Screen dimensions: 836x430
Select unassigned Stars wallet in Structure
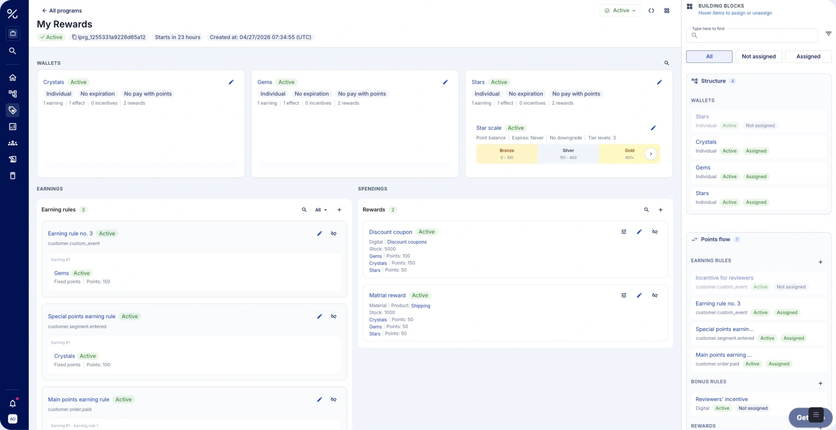[x=758, y=121]
